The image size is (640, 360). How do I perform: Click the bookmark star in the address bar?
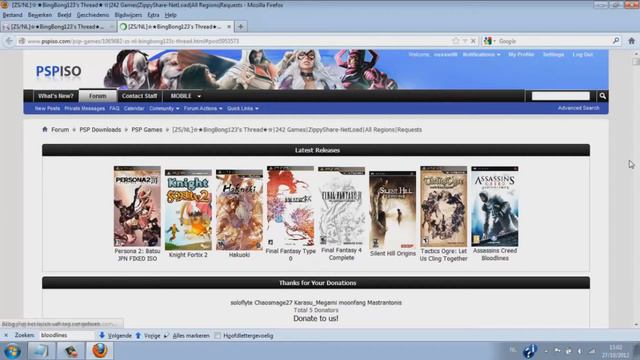[x=456, y=41]
